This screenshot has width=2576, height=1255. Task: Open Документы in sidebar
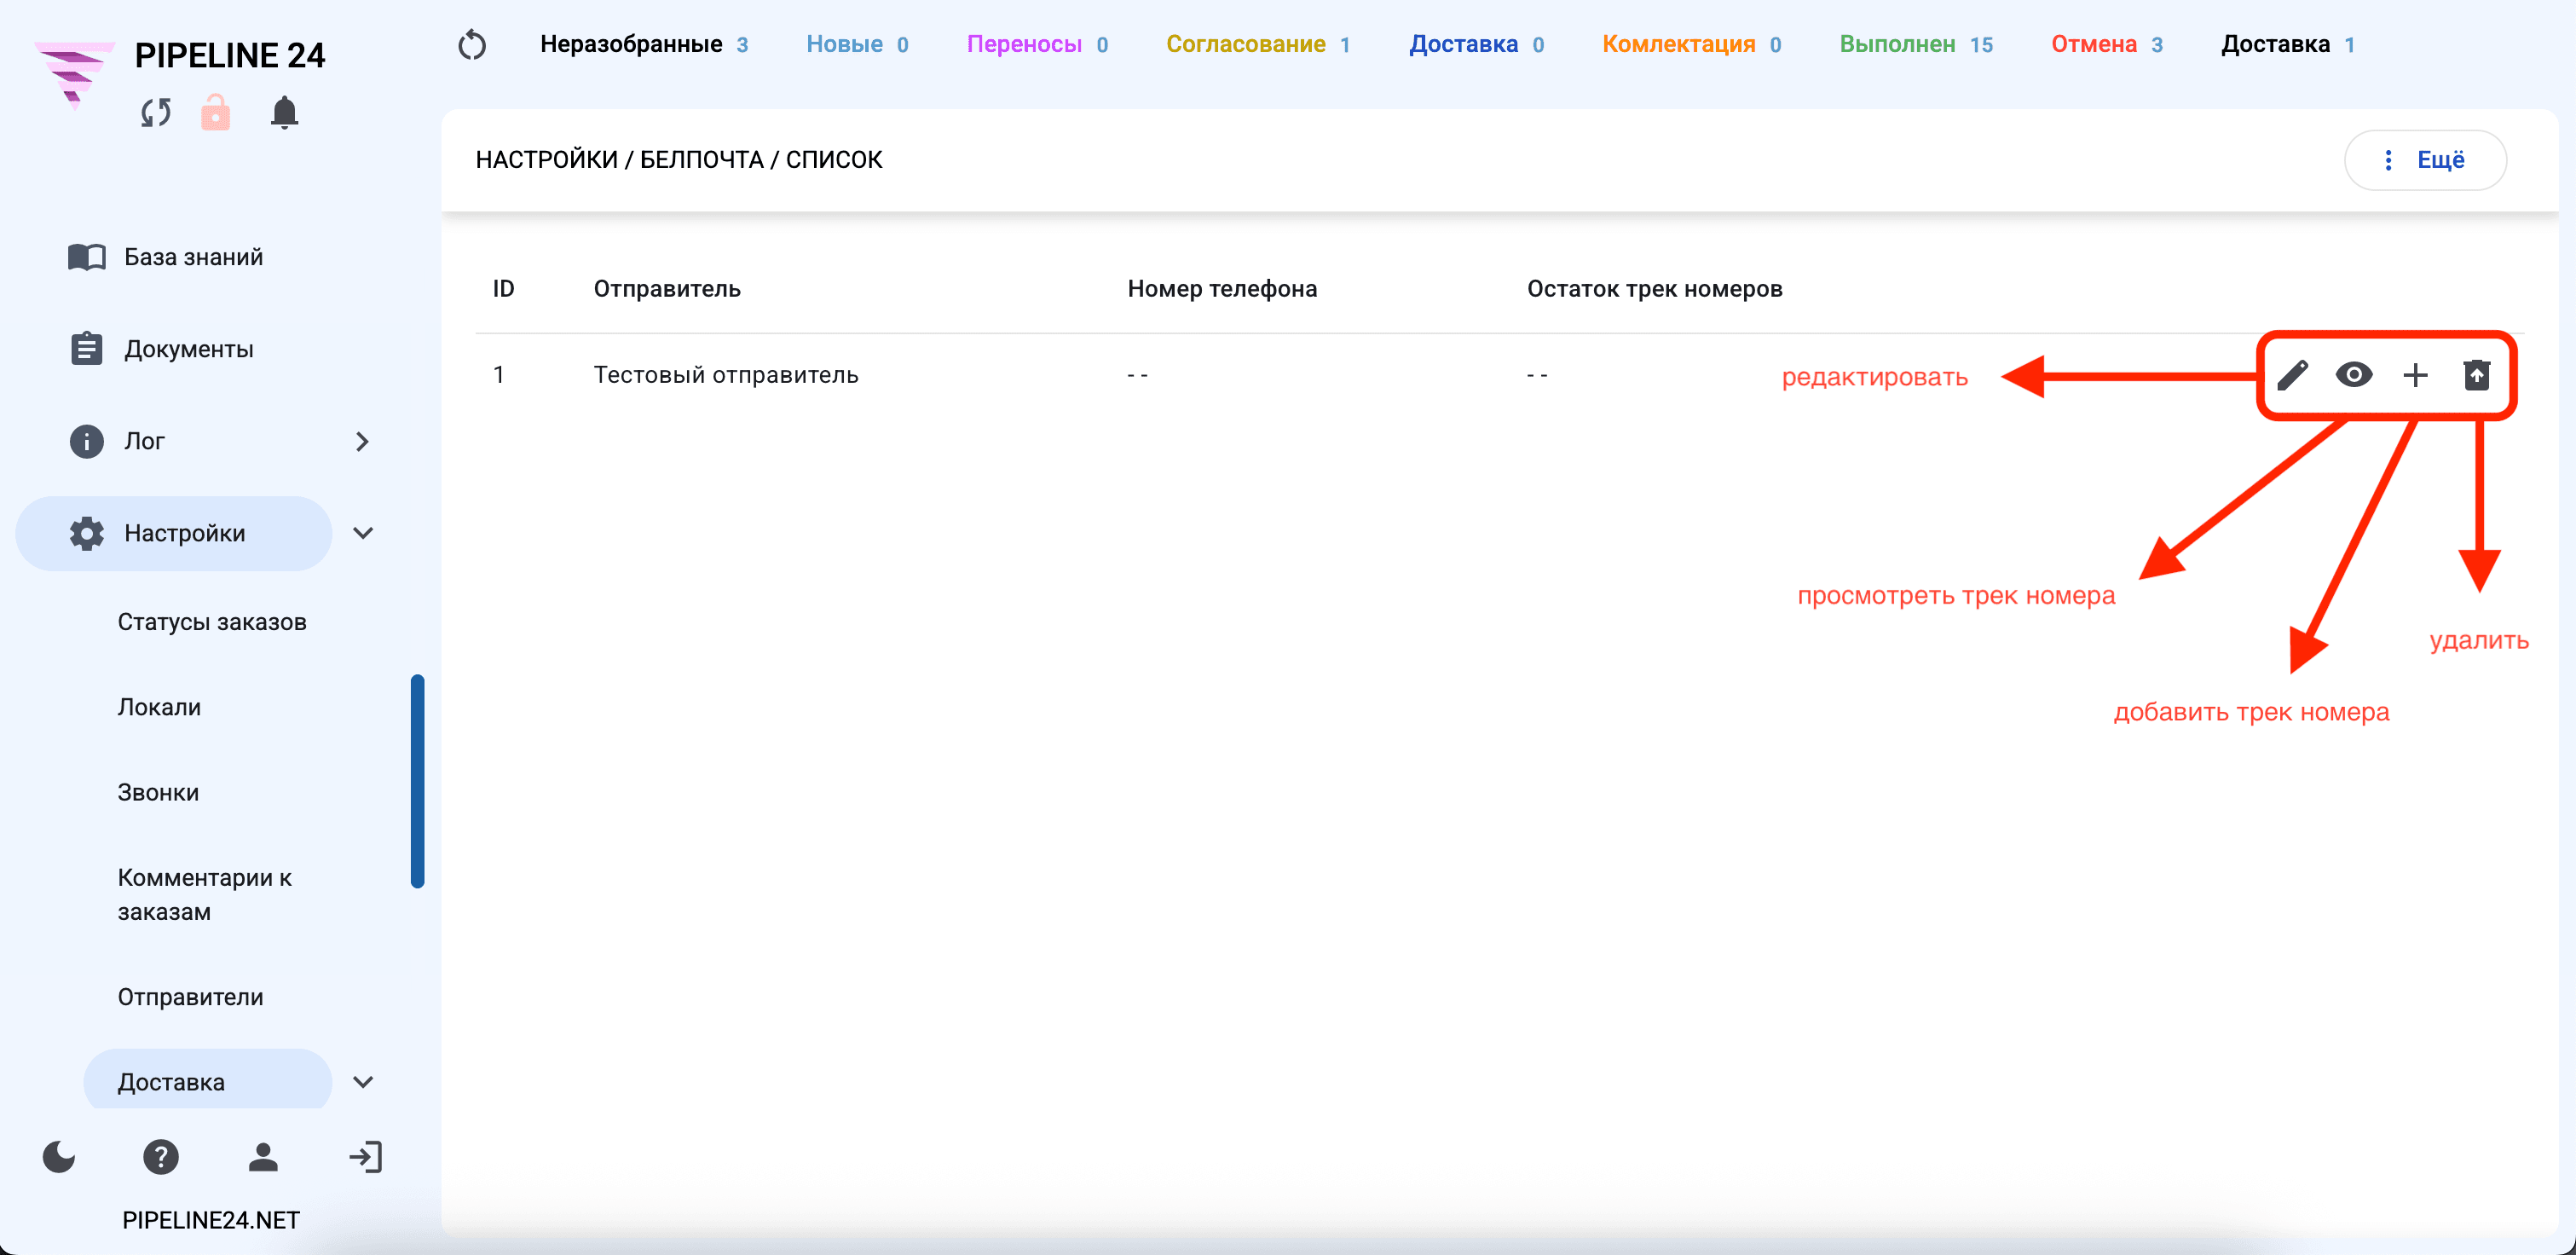pos(161,349)
